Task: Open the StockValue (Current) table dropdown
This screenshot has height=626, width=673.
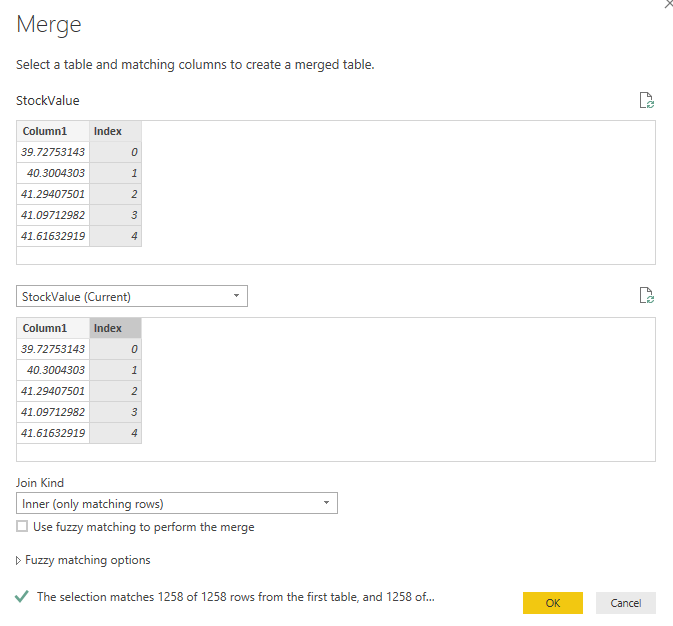Action: pyautogui.click(x=132, y=296)
